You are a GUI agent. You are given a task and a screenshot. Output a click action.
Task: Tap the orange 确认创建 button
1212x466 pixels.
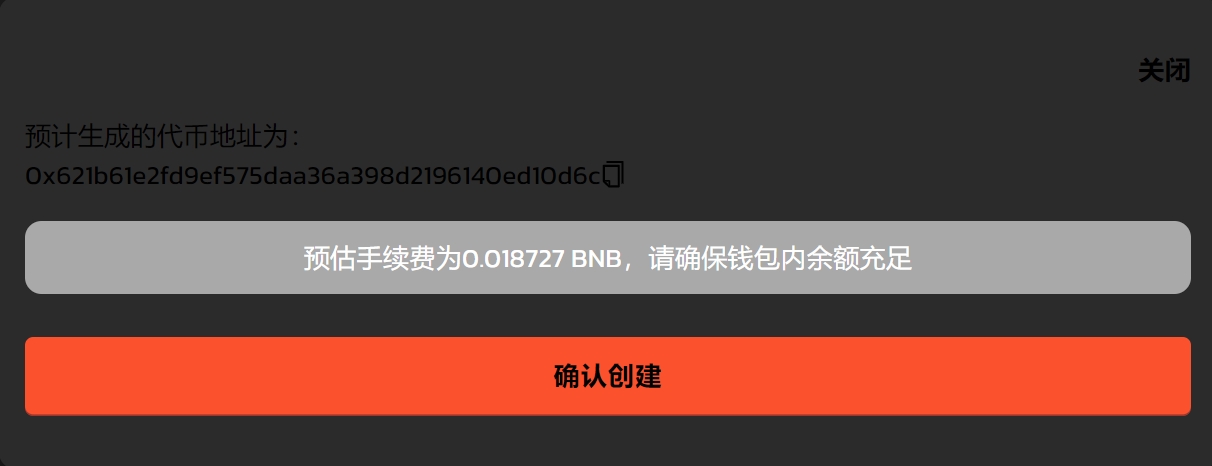tap(607, 376)
